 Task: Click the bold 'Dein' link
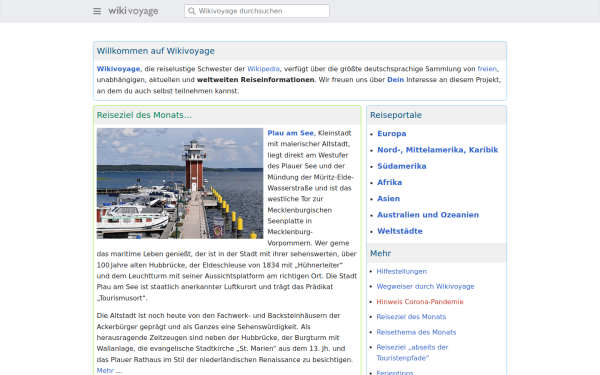tap(396, 80)
